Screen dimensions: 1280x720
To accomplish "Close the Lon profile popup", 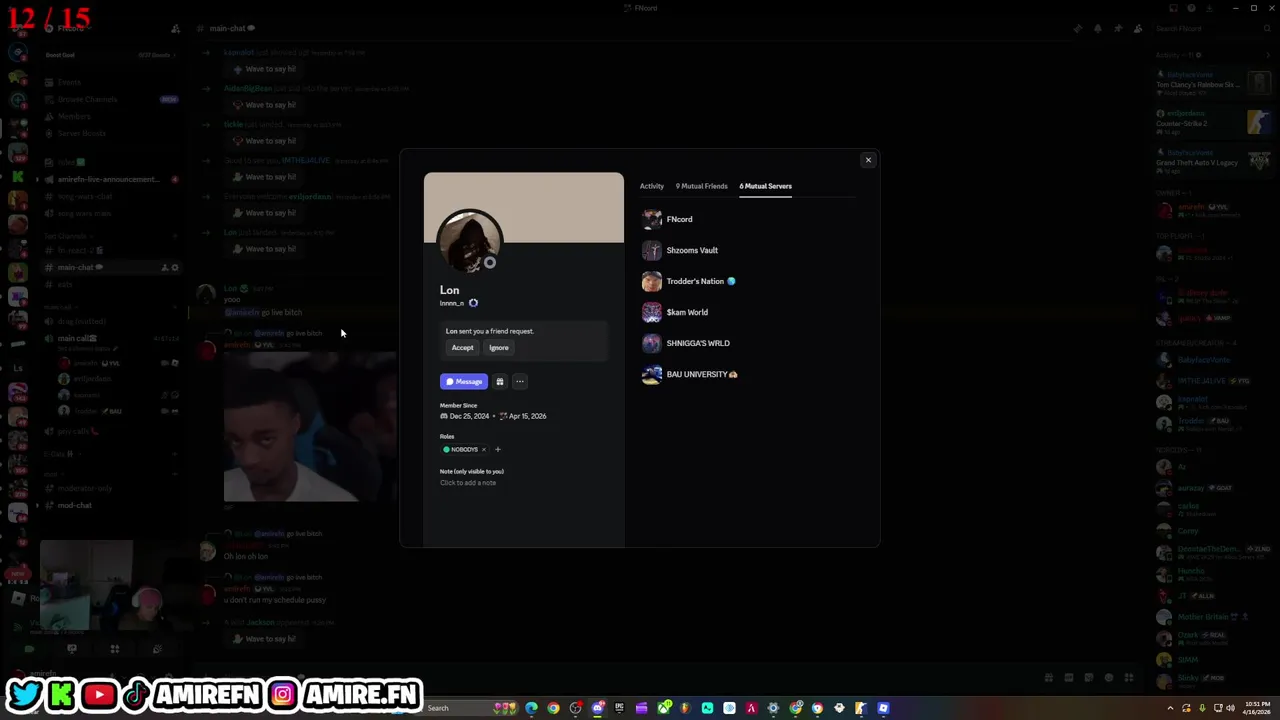I will point(868,160).
